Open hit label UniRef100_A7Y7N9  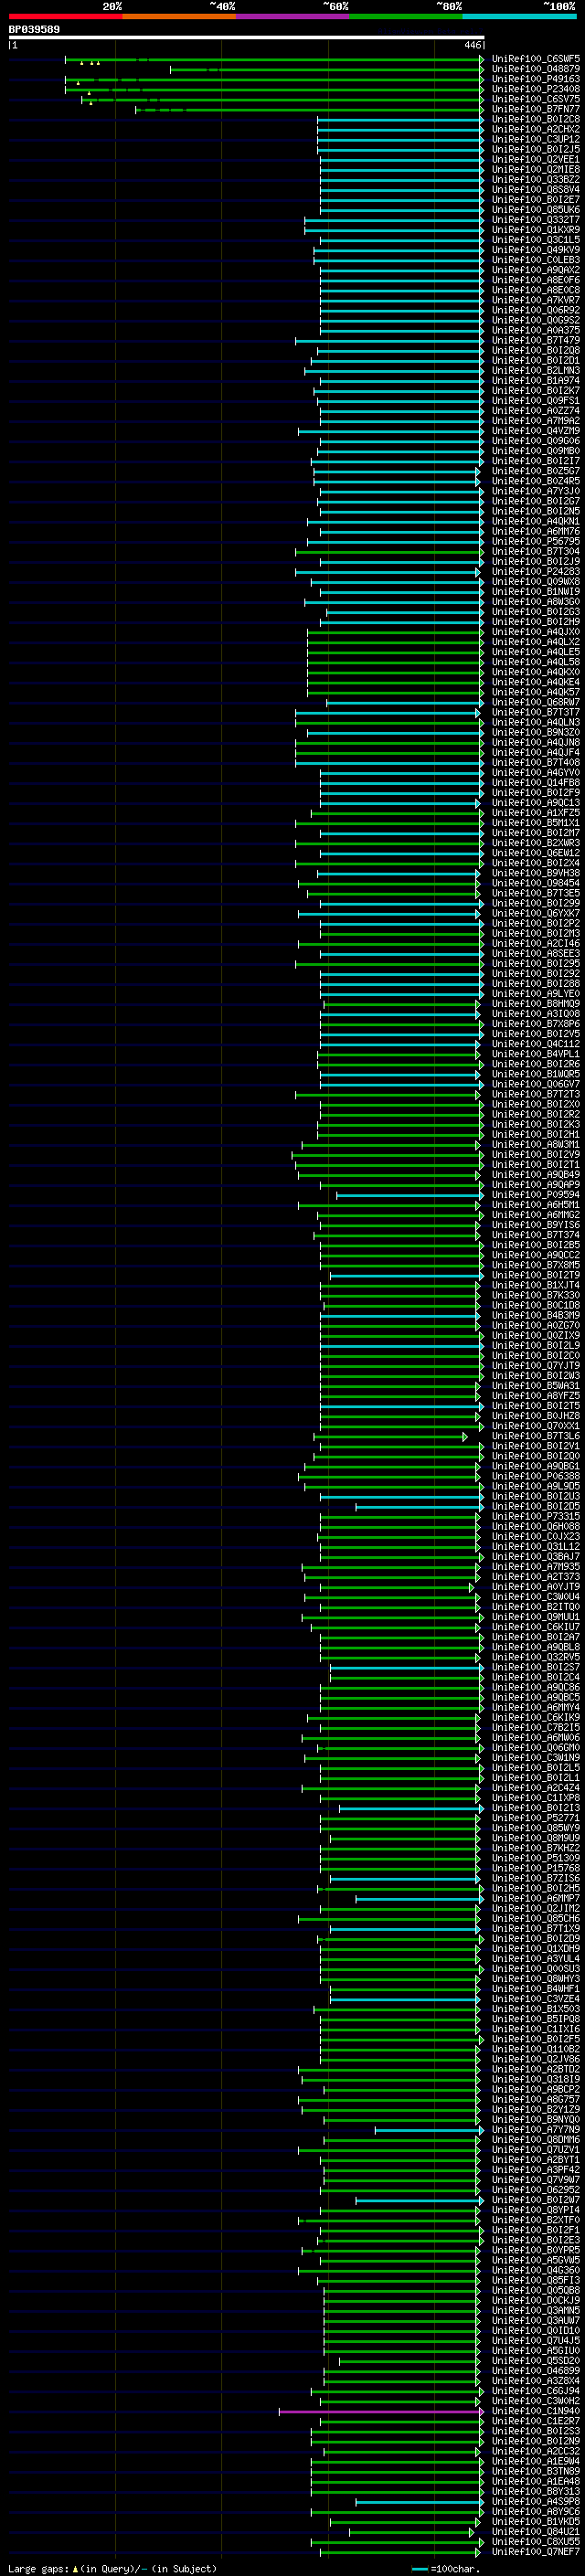(x=536, y=2130)
